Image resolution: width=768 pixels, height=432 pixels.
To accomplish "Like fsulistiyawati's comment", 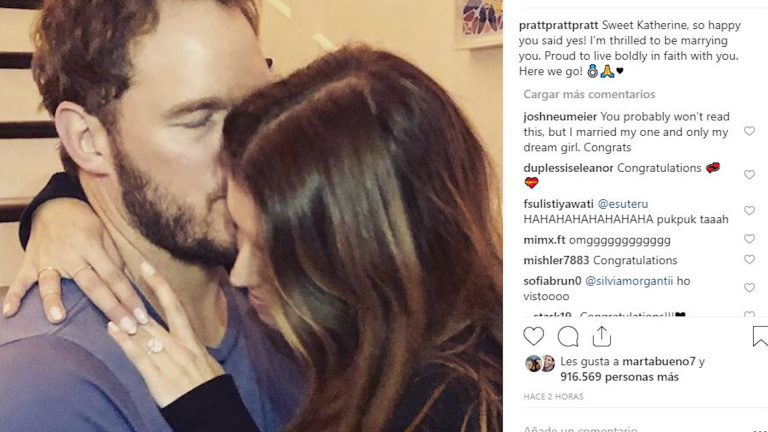I will (749, 211).
